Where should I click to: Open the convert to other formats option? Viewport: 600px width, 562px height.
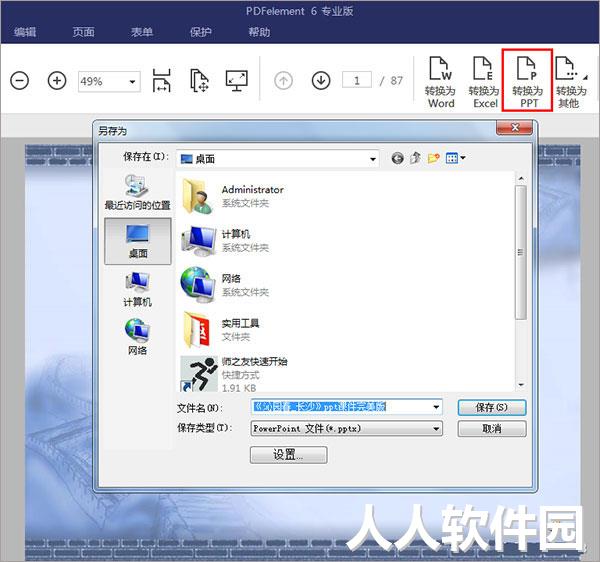coord(571,82)
